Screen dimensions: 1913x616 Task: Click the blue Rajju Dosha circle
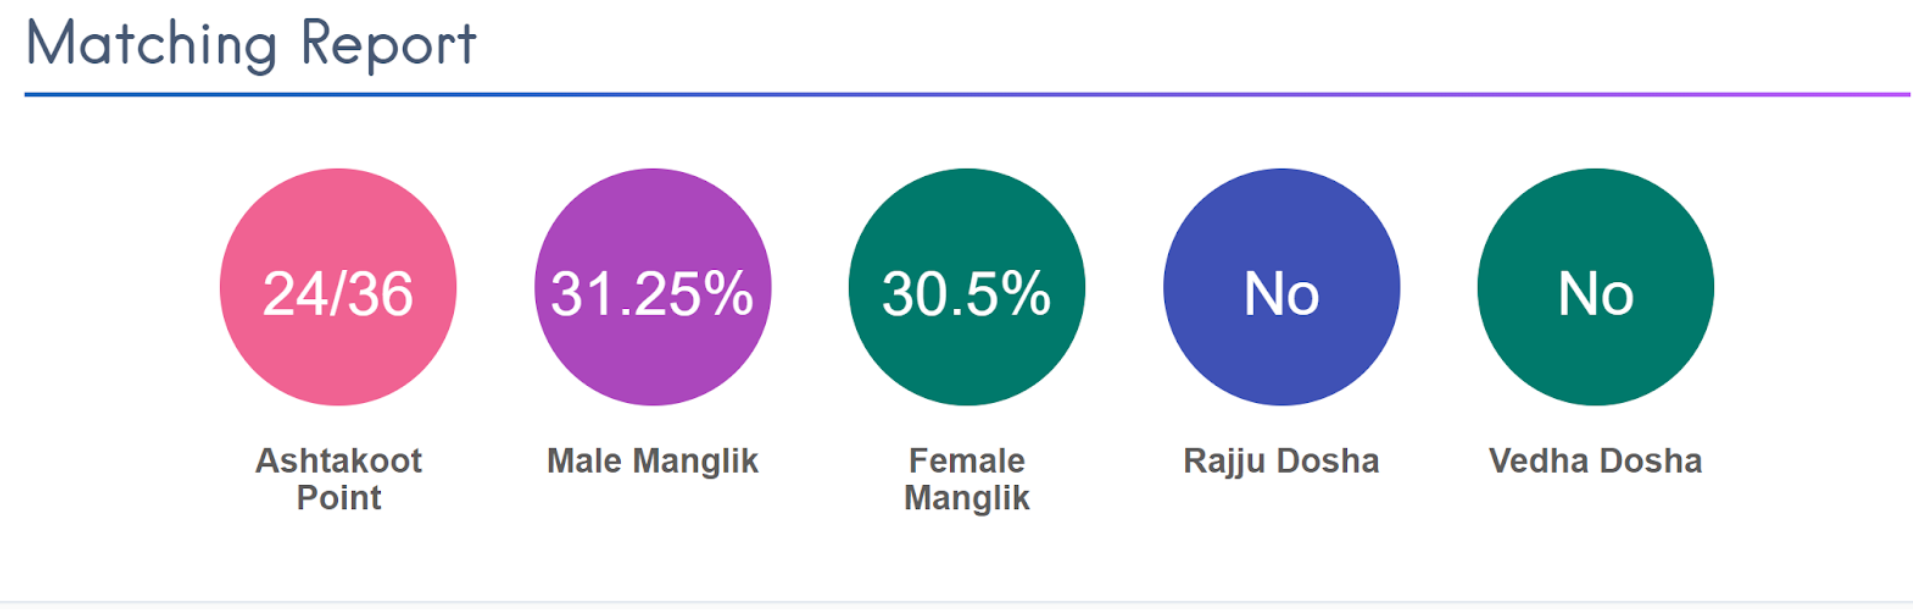(x=1281, y=365)
